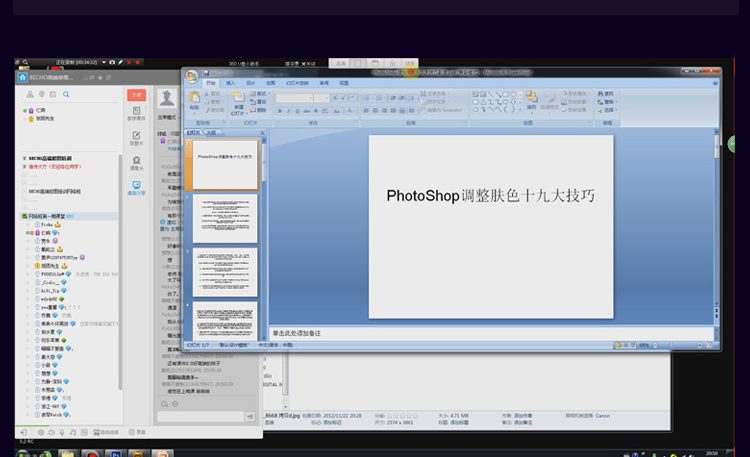Open the font size combo box
This screenshot has width=750, height=457.
pos(322,98)
